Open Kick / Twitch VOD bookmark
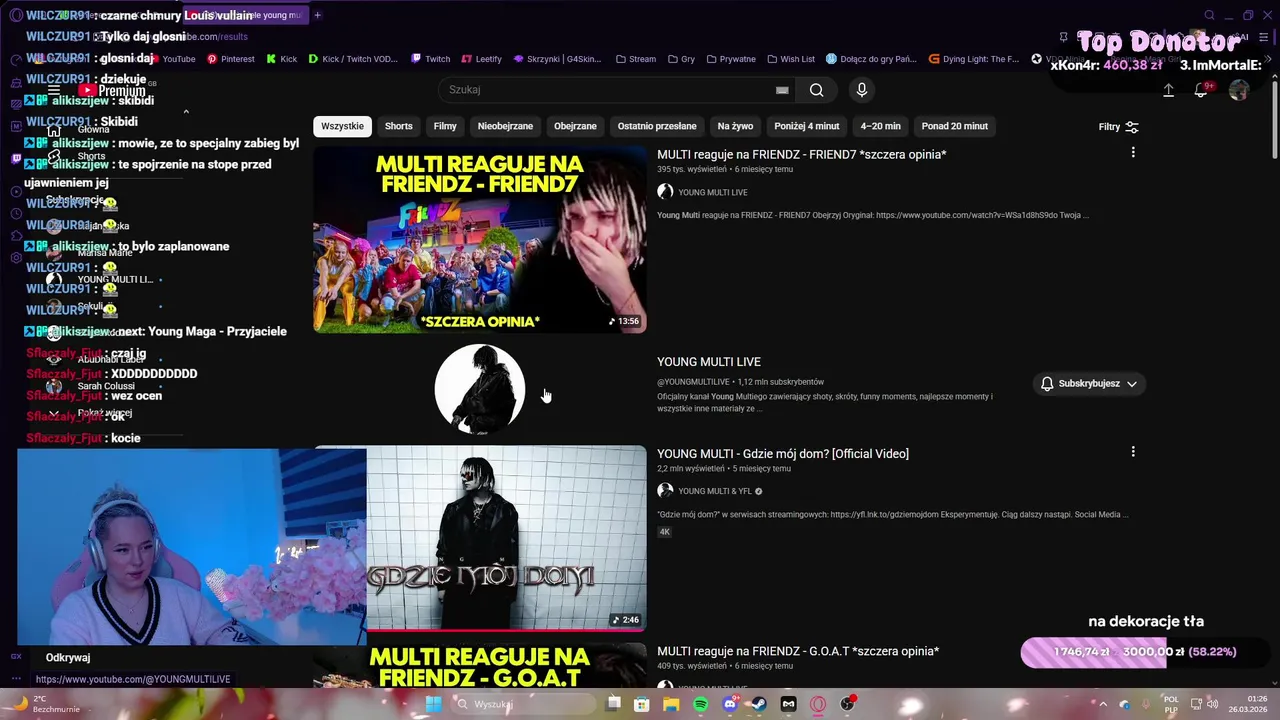 tap(353, 59)
